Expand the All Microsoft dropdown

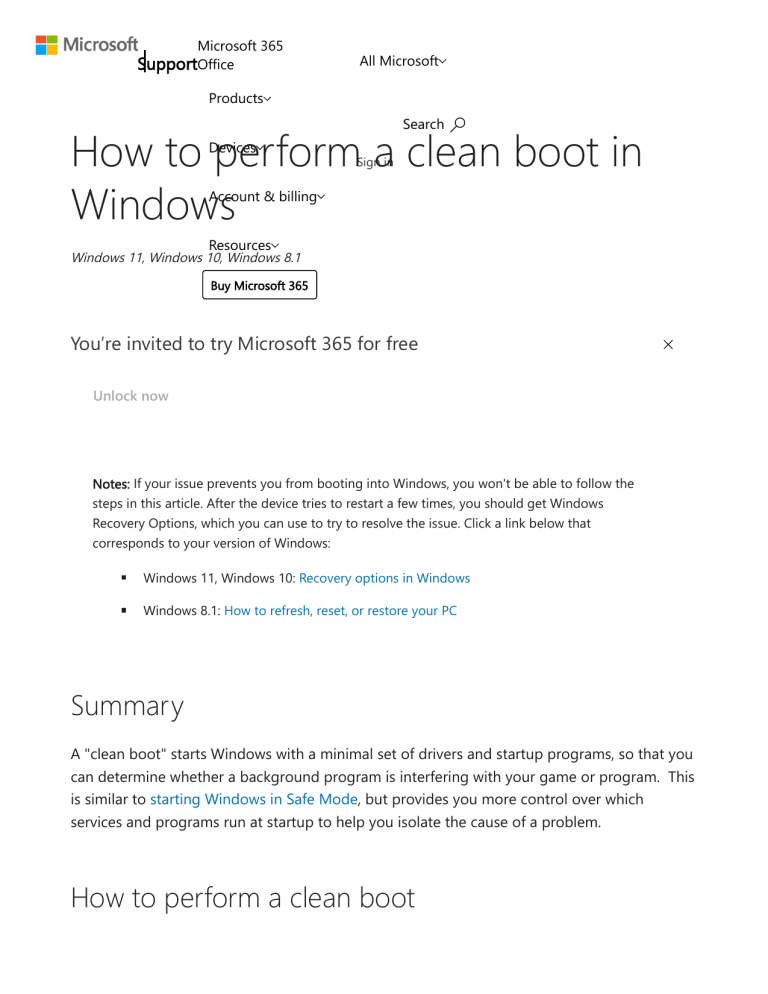402,60
